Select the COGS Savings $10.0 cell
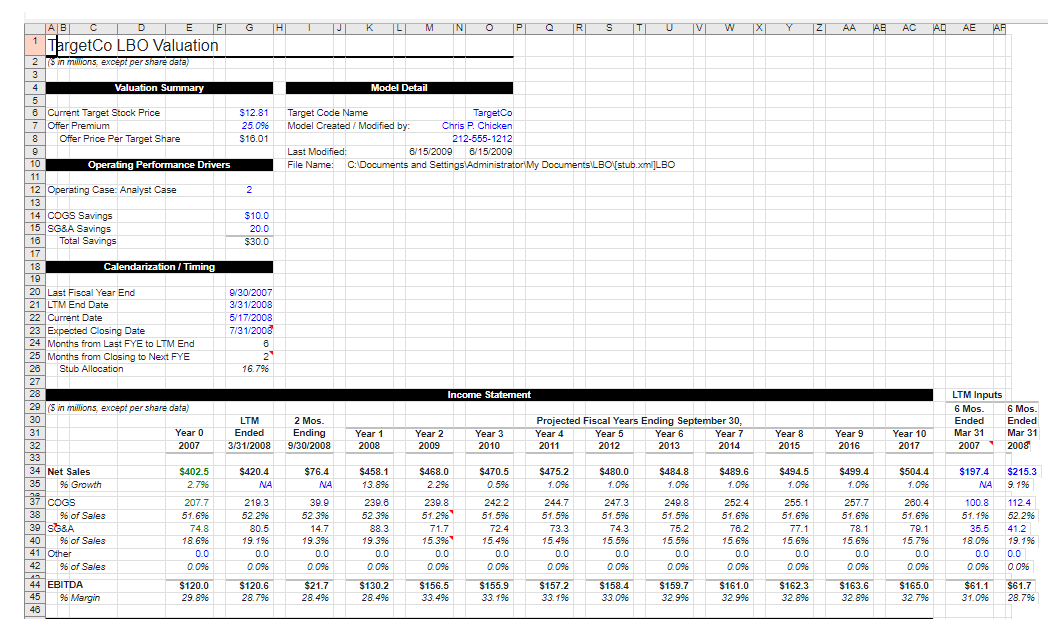 click(x=250, y=215)
